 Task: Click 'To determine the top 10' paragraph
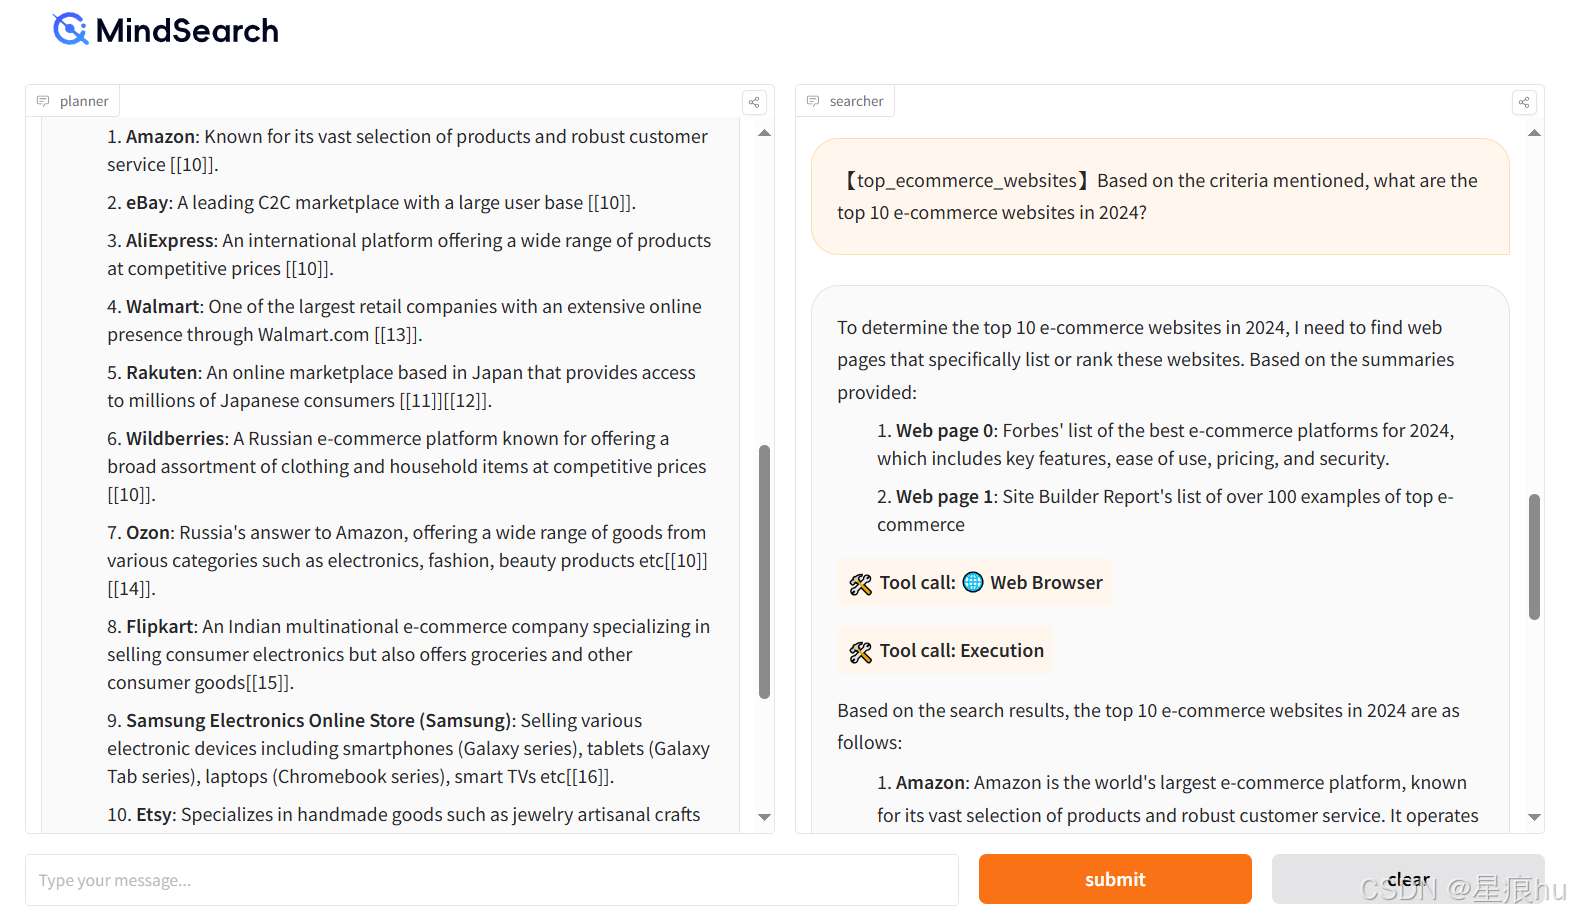1146,359
